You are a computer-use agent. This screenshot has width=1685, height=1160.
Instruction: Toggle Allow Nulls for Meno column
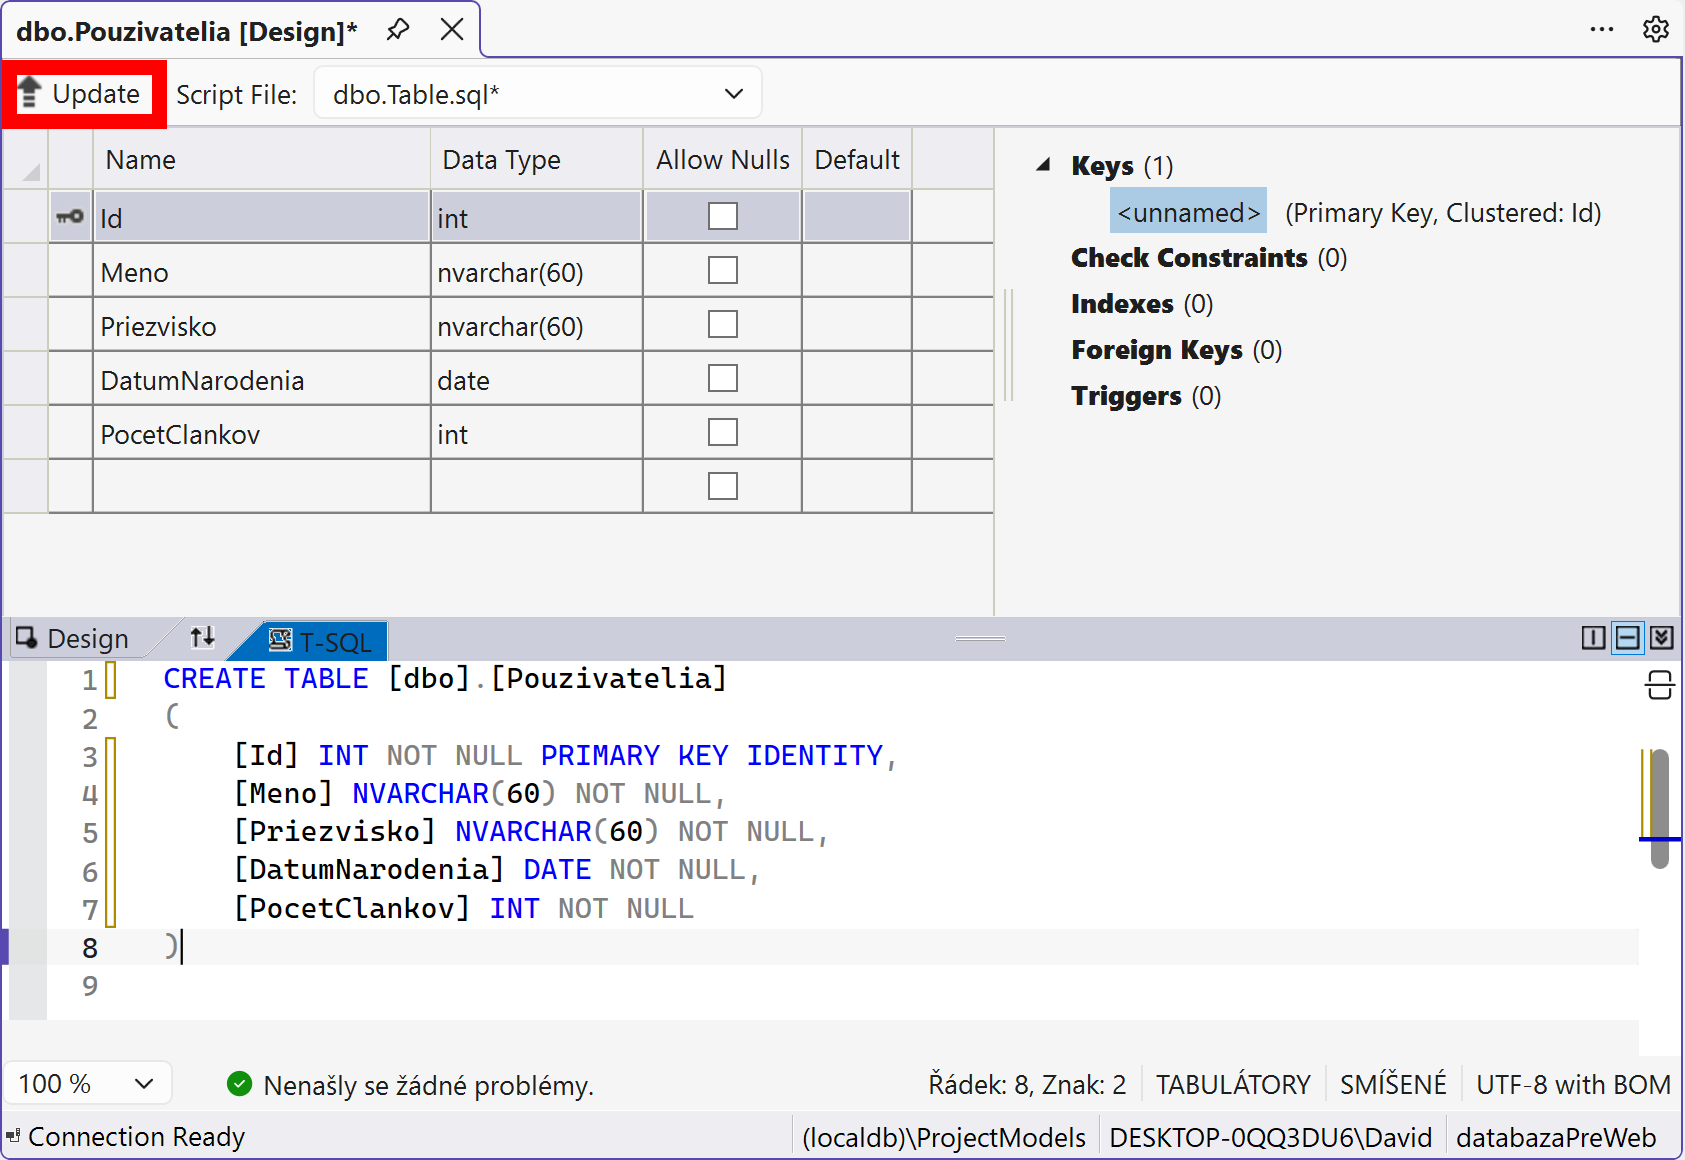722,270
